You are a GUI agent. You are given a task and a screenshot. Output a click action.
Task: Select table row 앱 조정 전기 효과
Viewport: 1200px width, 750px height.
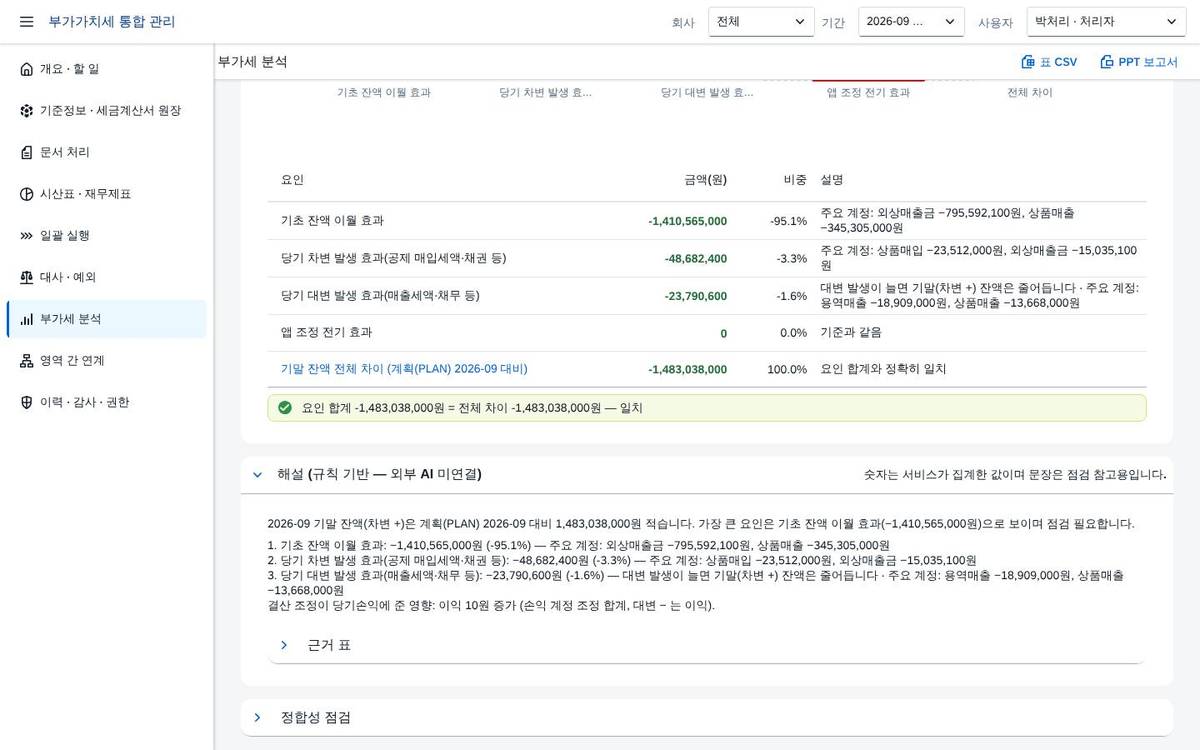(x=707, y=333)
